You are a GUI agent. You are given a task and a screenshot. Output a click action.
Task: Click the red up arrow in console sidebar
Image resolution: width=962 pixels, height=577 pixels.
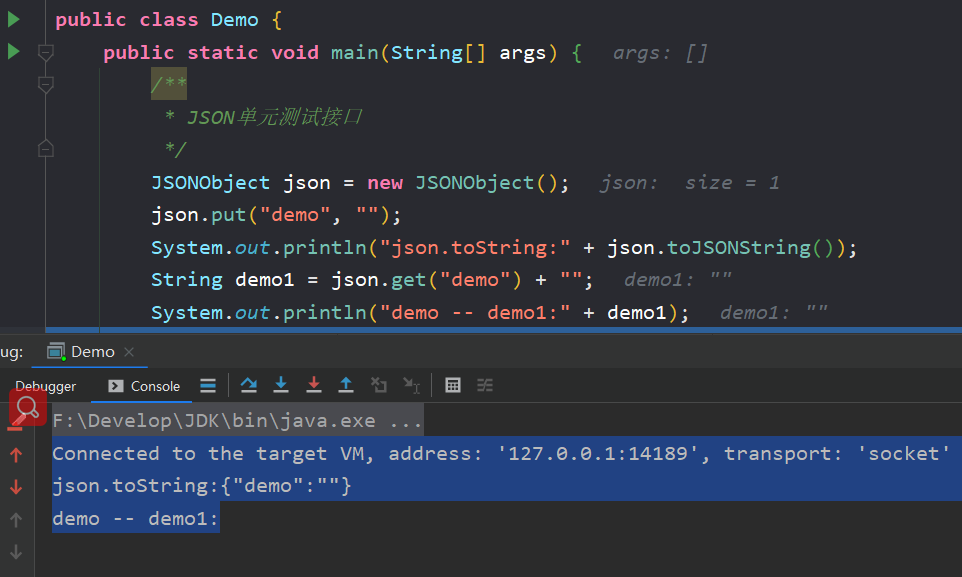tap(16, 455)
